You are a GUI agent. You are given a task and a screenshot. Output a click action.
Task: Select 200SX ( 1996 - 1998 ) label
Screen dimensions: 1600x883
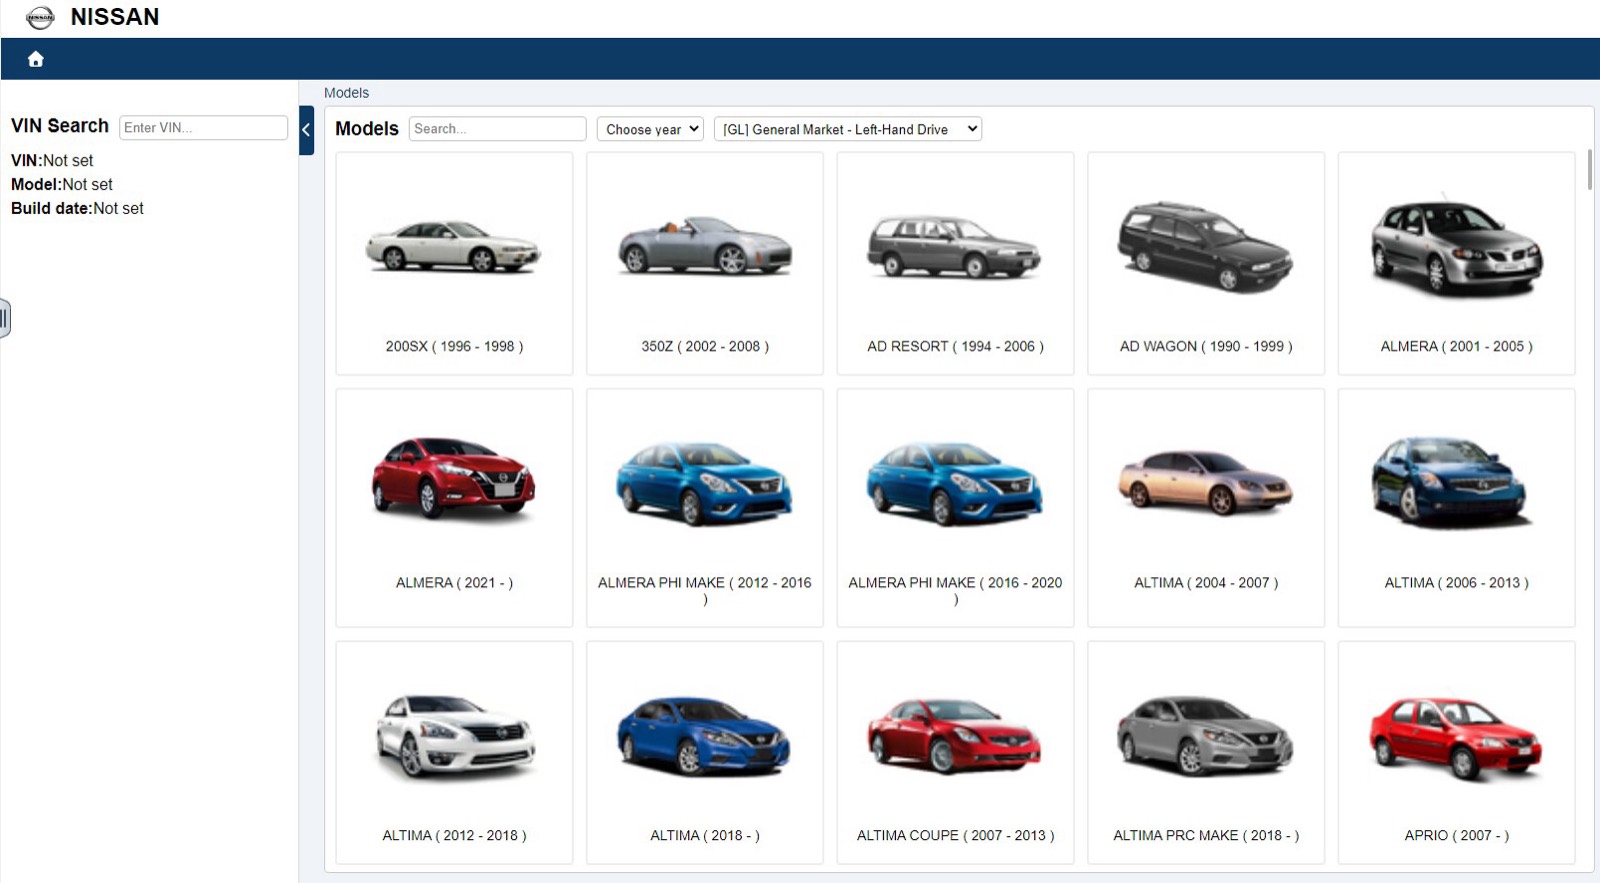coord(454,346)
